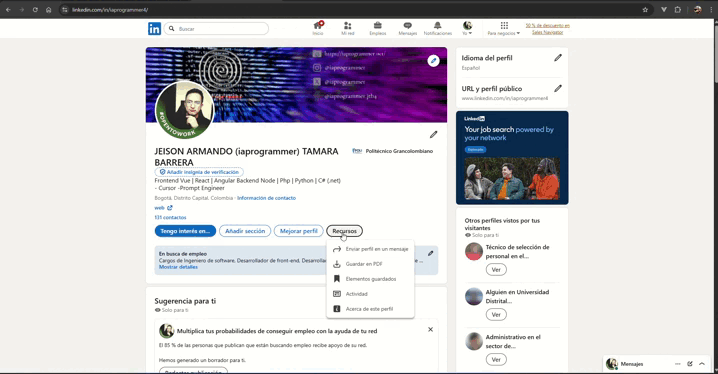Open Inicio home icon in navbar
Screen dimensions: 718x374
(318, 28)
